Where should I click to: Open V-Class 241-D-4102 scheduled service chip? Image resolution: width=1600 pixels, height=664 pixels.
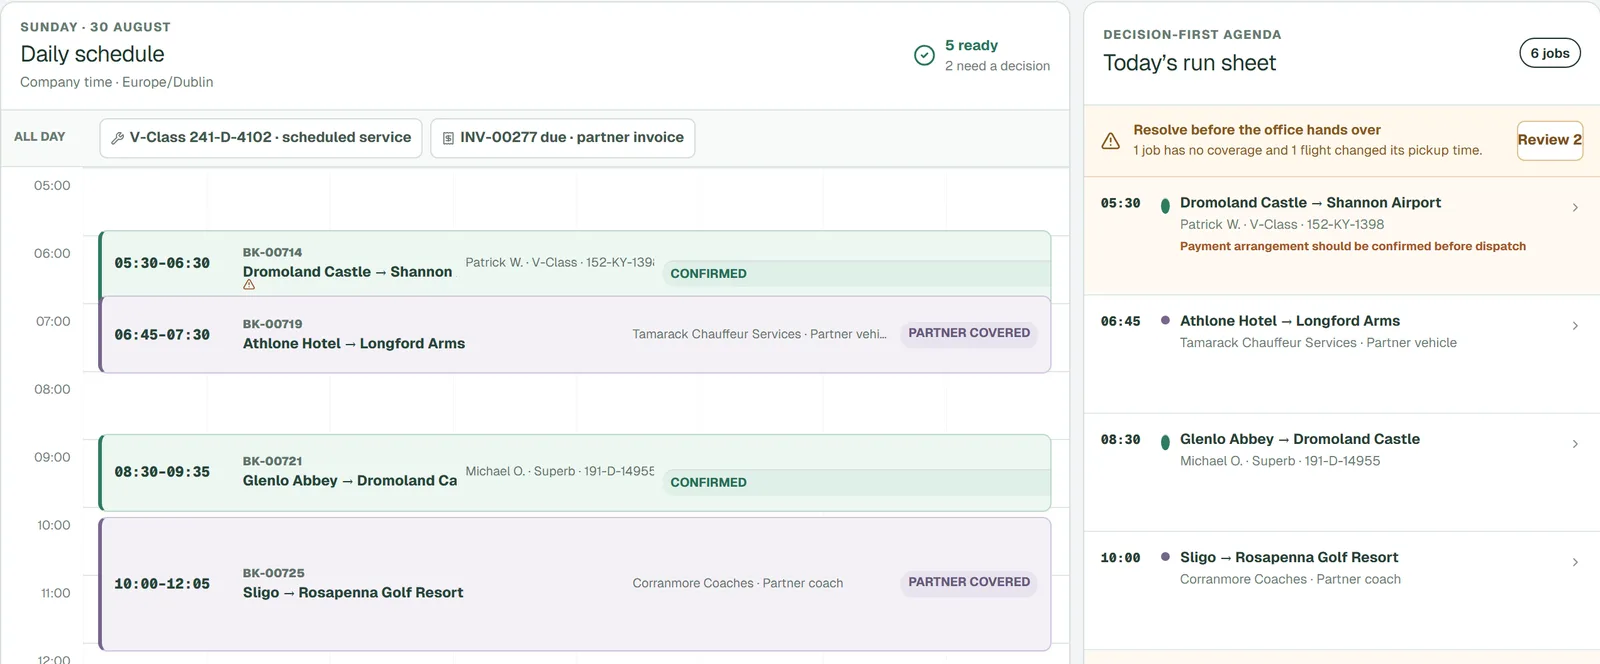click(x=261, y=138)
